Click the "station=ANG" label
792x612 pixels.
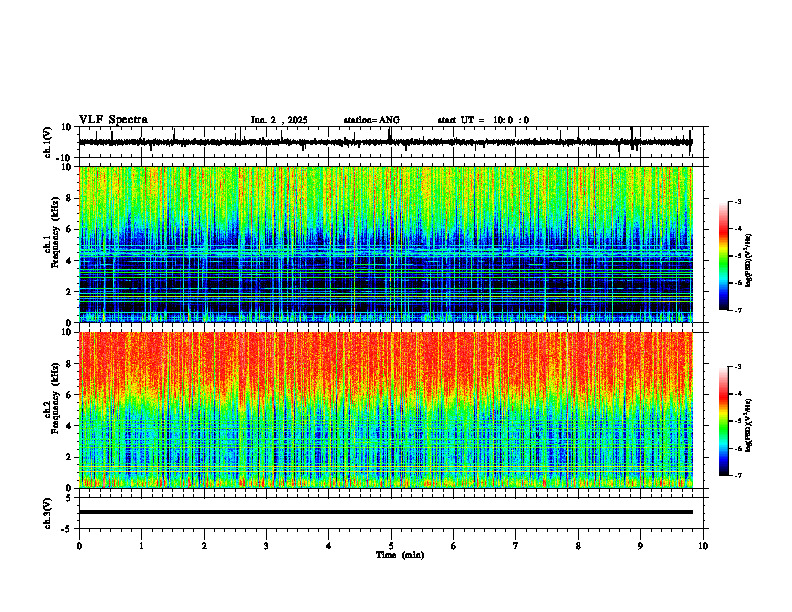point(372,120)
